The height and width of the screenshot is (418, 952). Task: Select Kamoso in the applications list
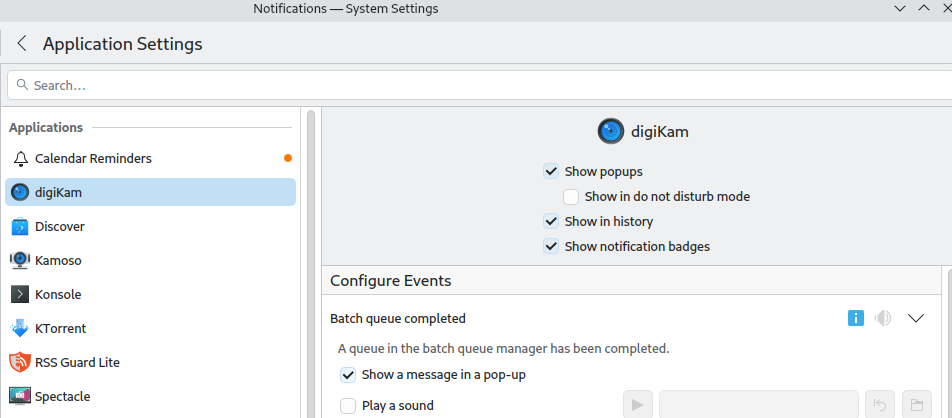pos(57,260)
